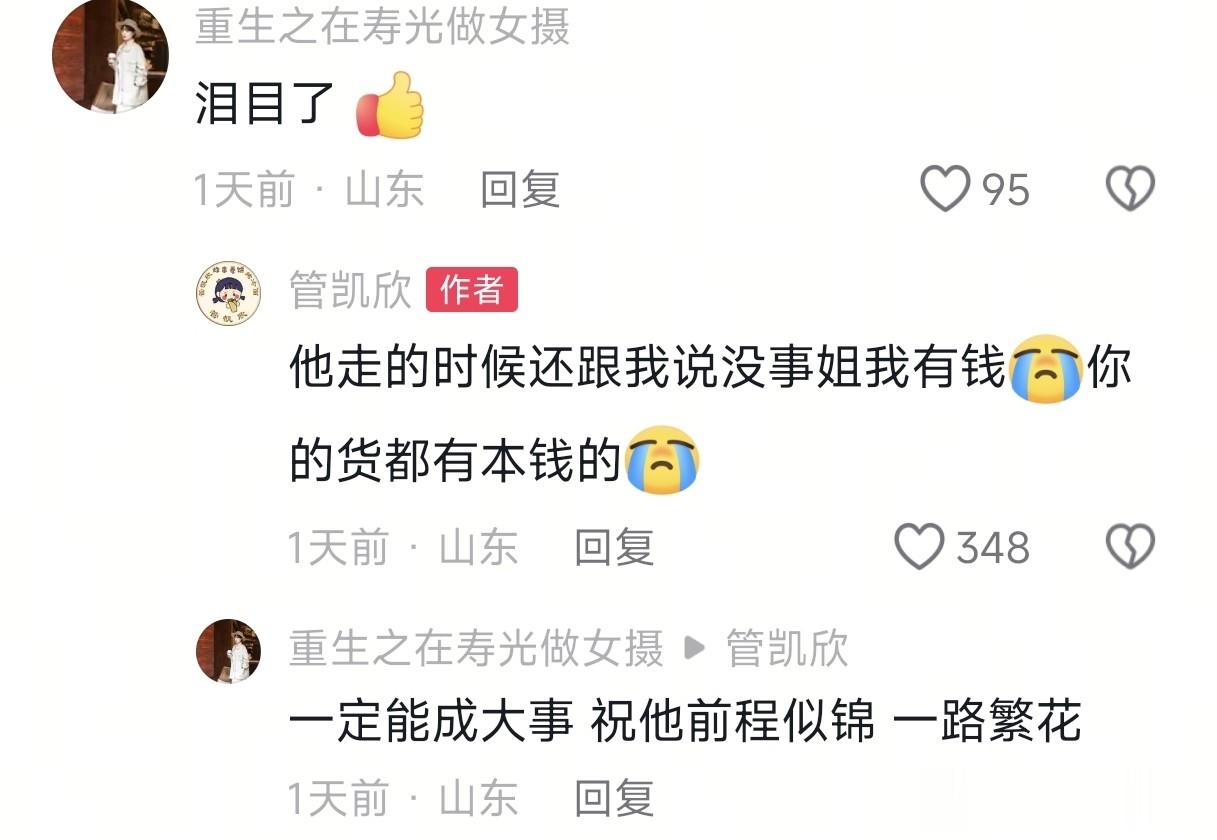Open small avatar beside bottom reply
This screenshot has width=1217, height=840.
coord(228,651)
